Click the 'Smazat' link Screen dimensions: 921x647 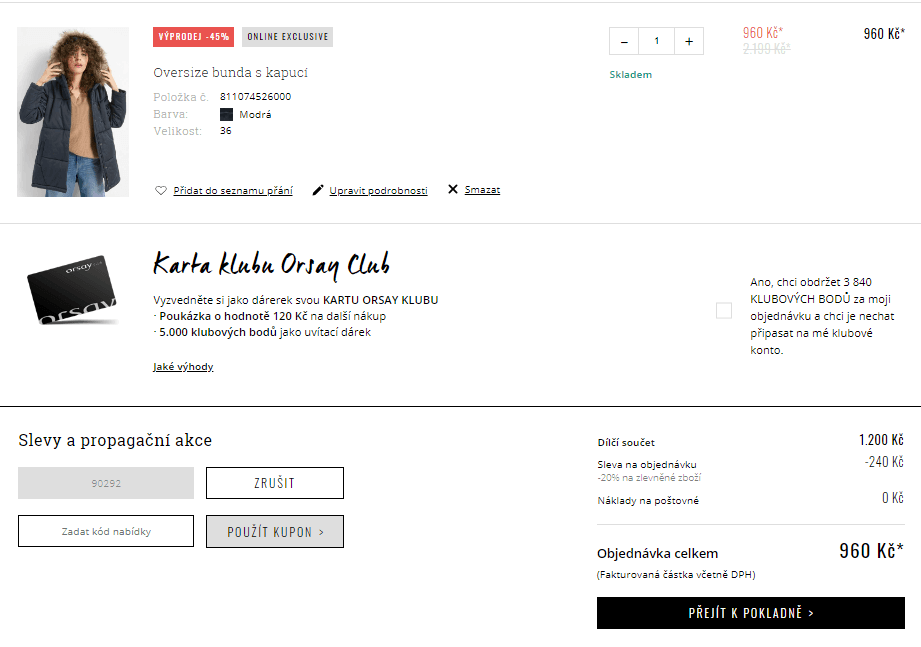(x=482, y=190)
